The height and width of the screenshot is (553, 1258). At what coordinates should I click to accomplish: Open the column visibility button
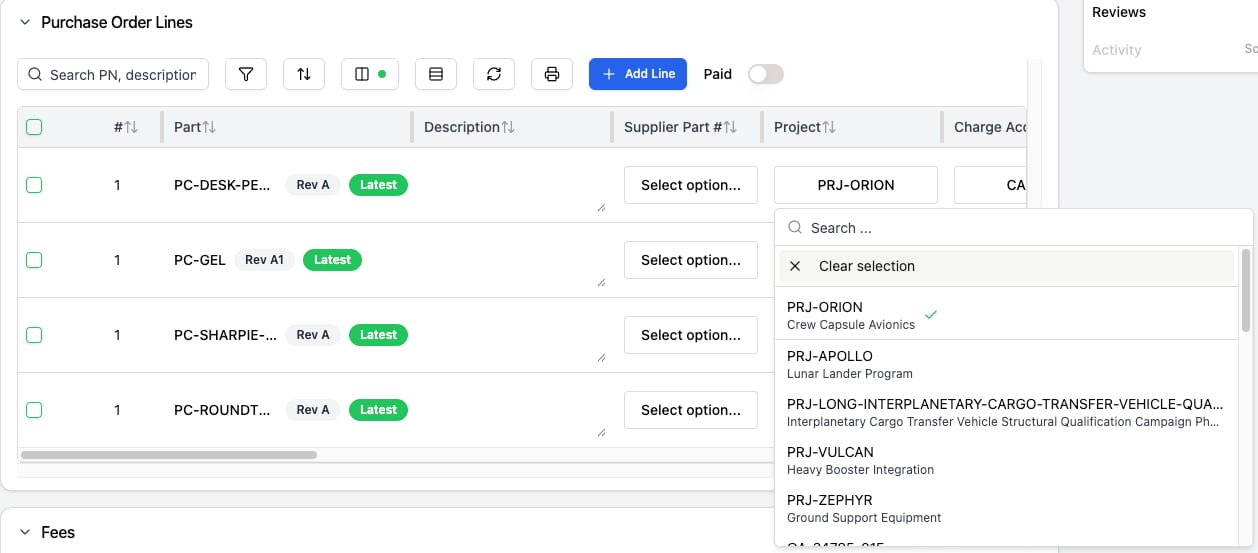pos(370,74)
